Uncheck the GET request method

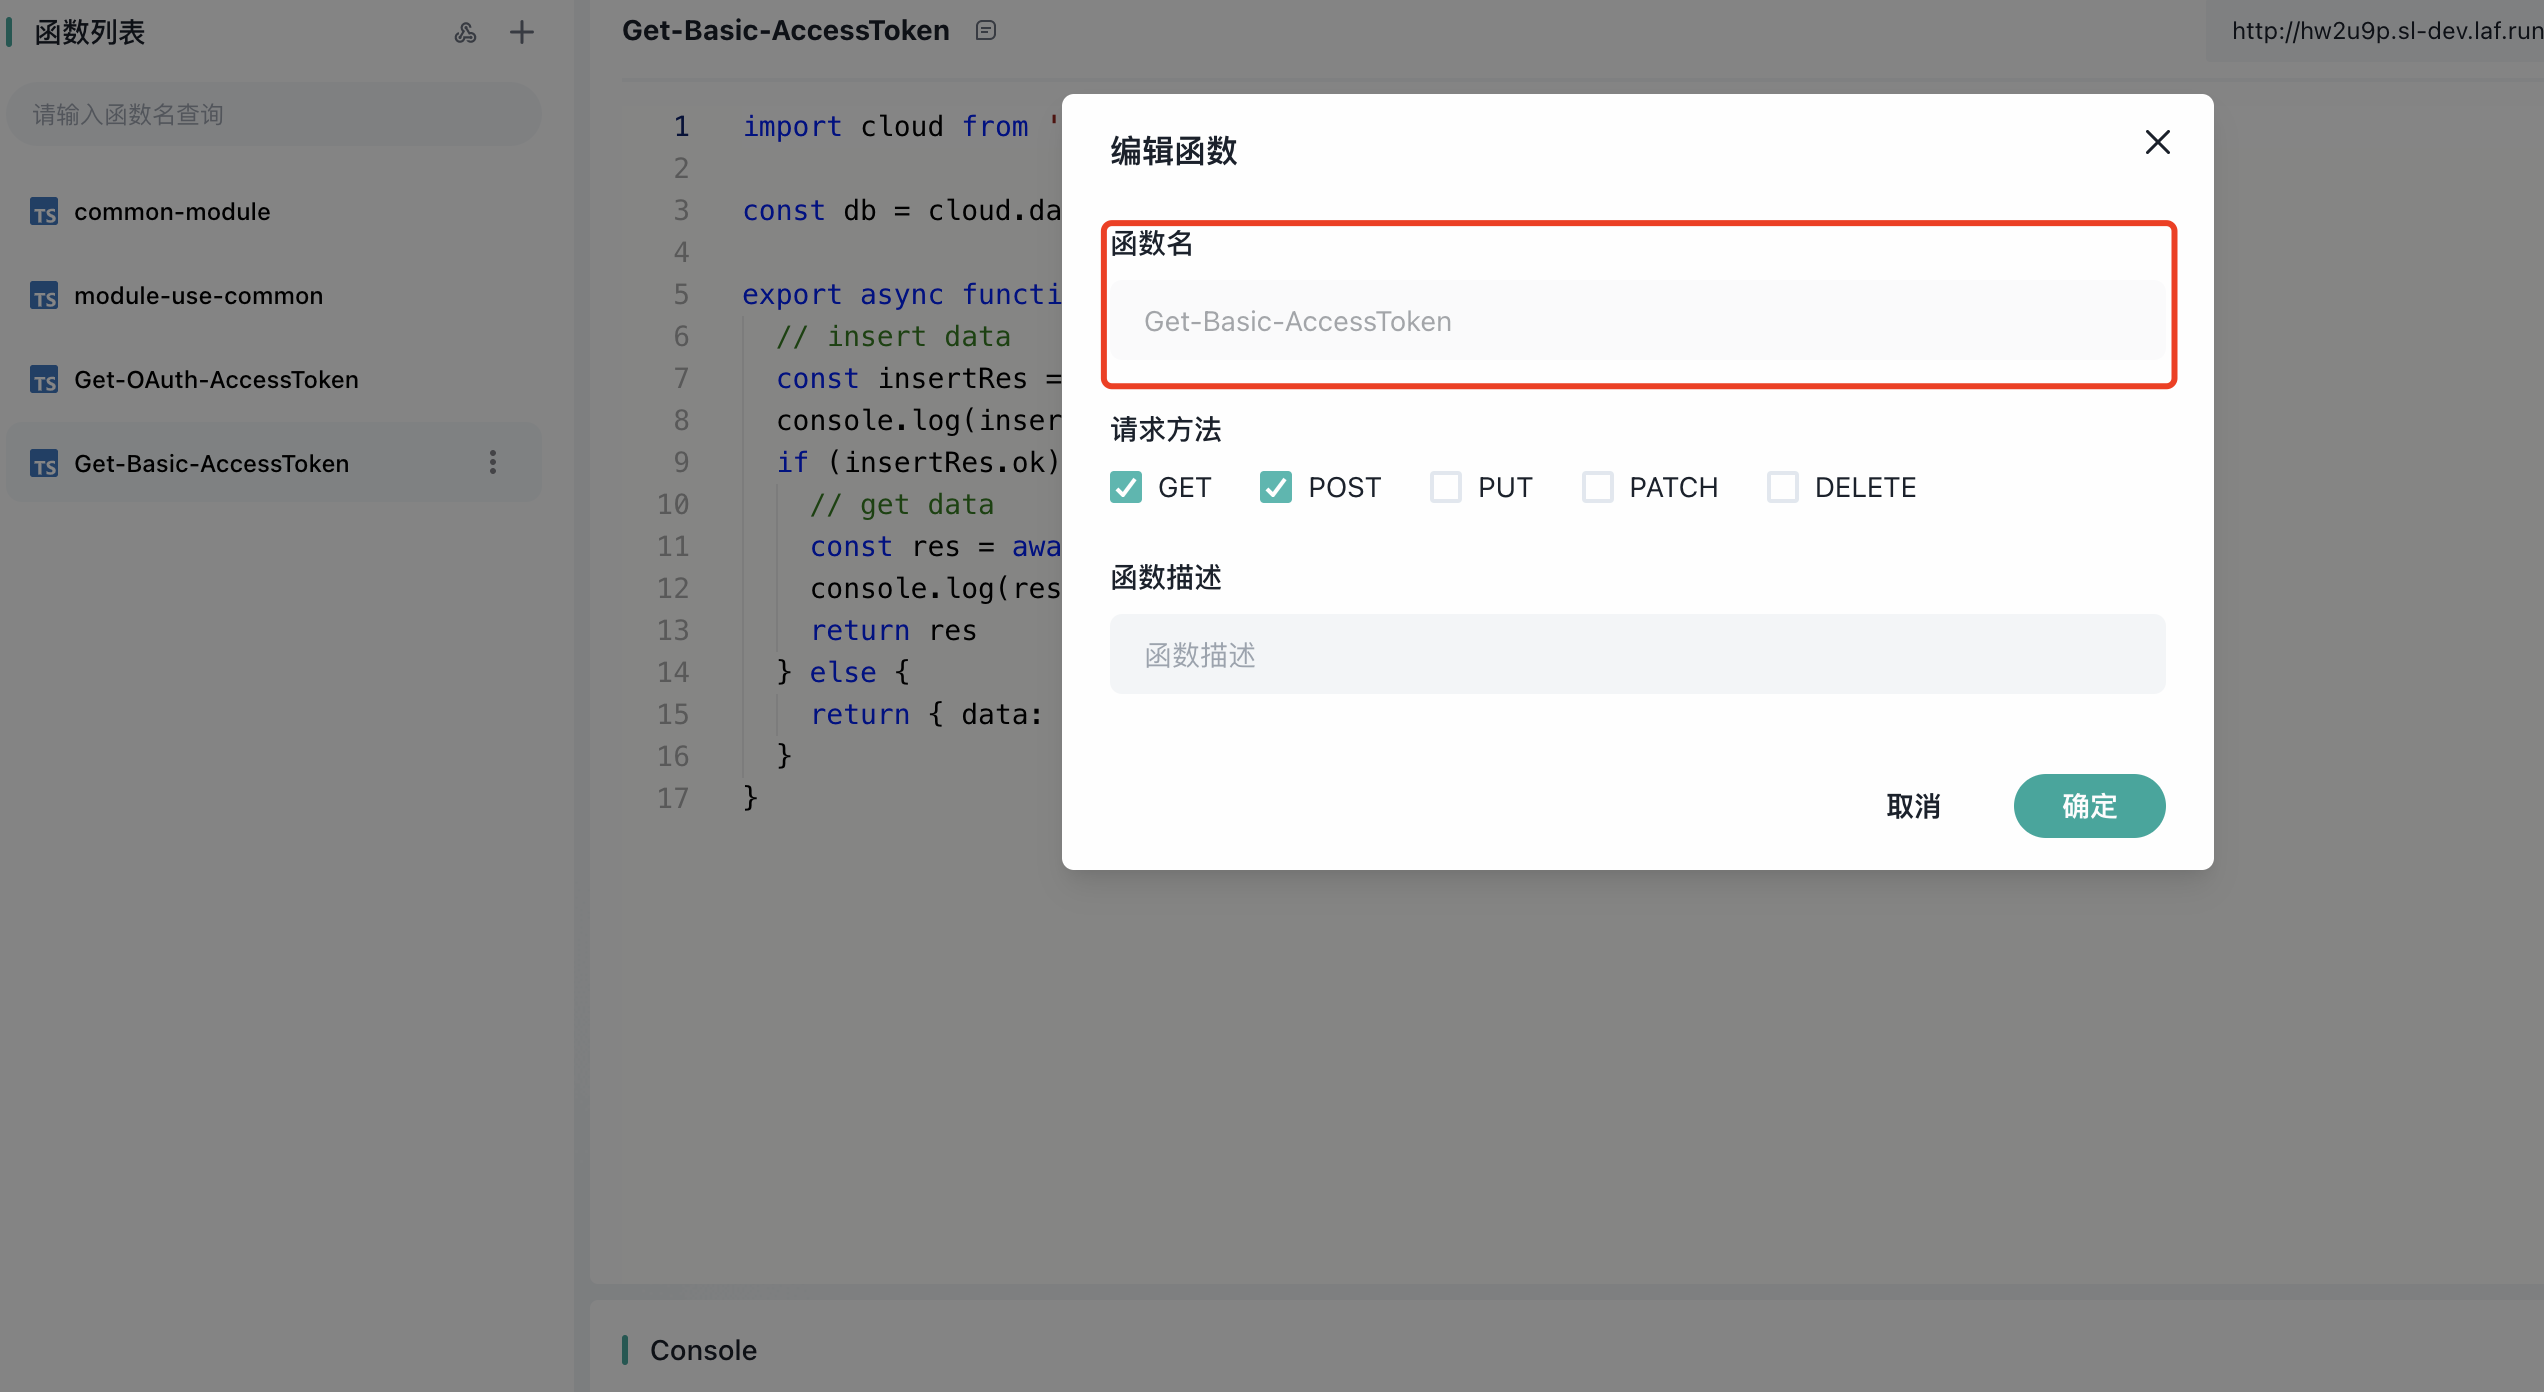pos(1125,487)
